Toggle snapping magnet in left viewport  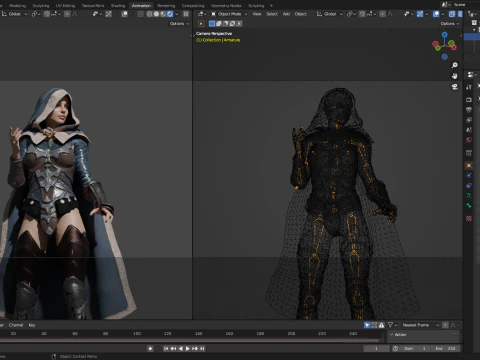(47, 14)
